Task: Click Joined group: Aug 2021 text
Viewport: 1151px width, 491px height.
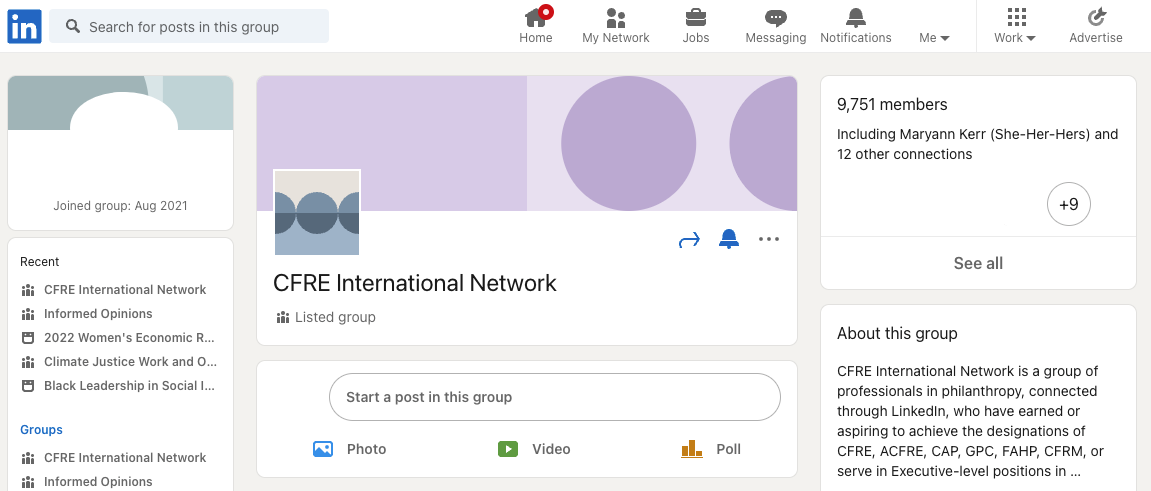Action: point(120,206)
